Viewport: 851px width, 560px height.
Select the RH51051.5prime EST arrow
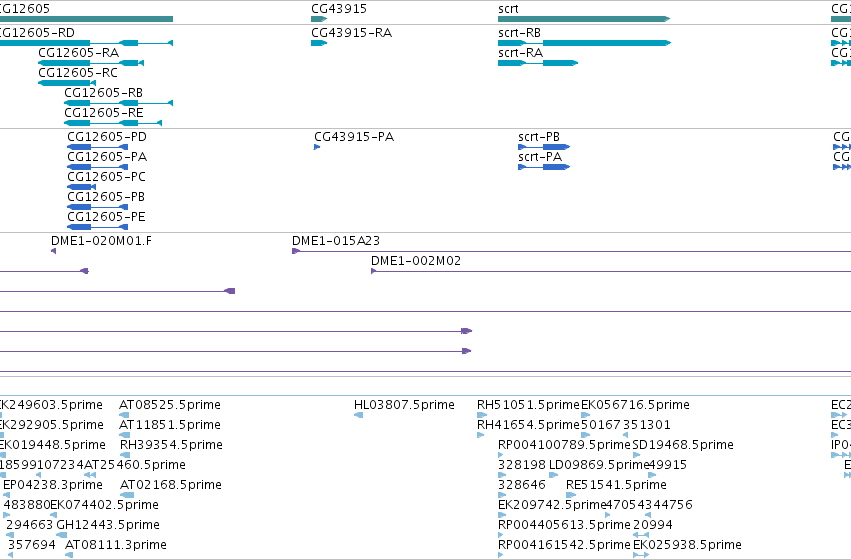(482, 415)
